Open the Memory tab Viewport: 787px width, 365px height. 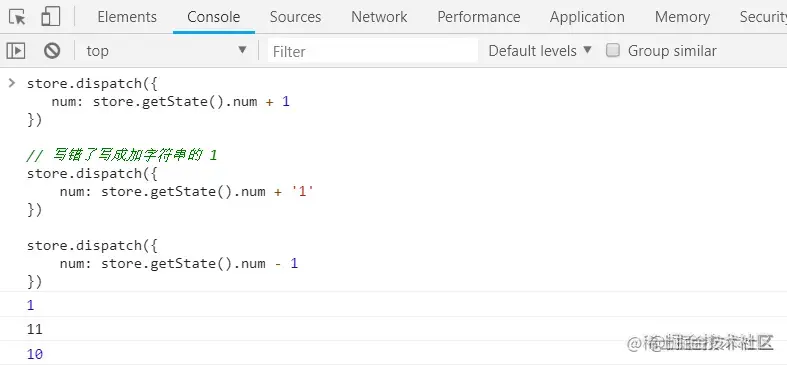click(x=682, y=17)
